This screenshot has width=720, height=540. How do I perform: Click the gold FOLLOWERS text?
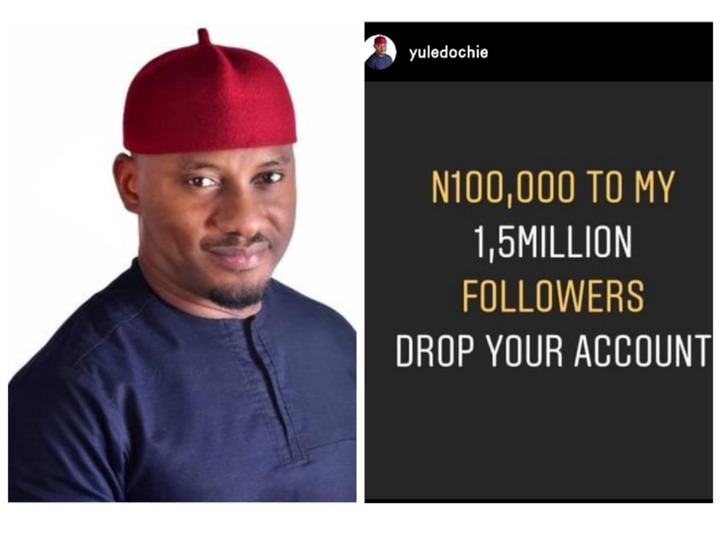click(553, 296)
